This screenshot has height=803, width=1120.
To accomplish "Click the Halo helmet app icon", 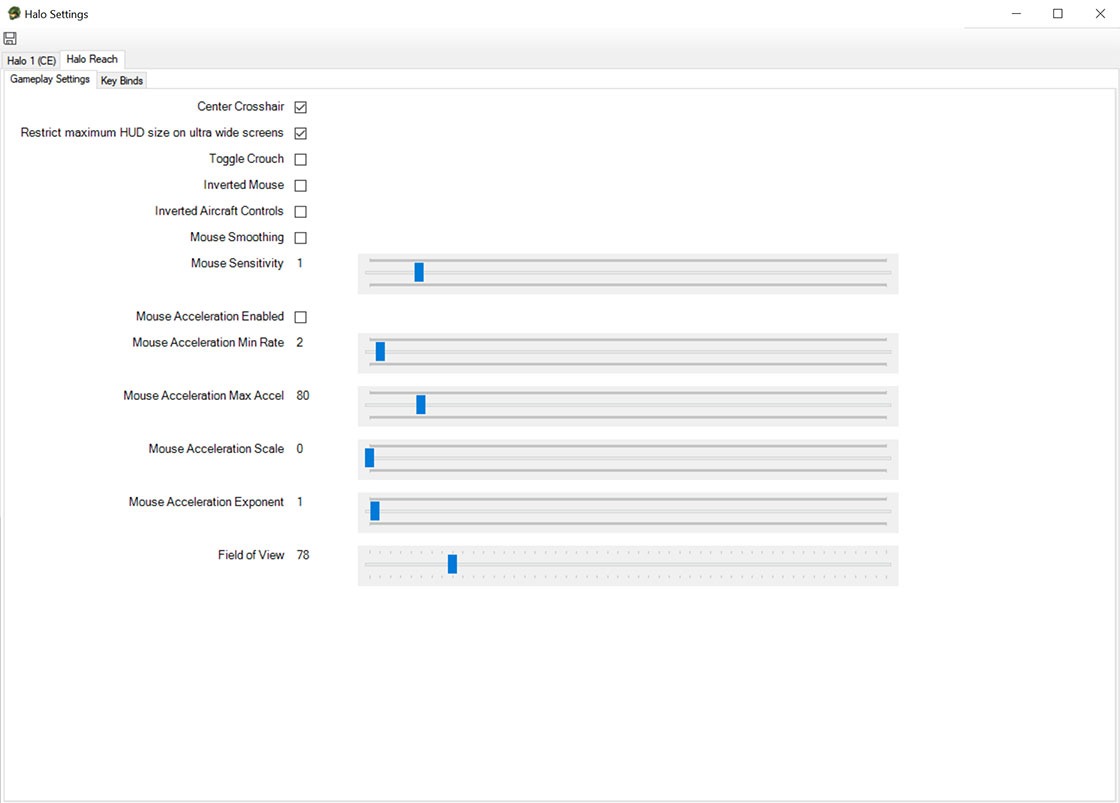I will [13, 14].
